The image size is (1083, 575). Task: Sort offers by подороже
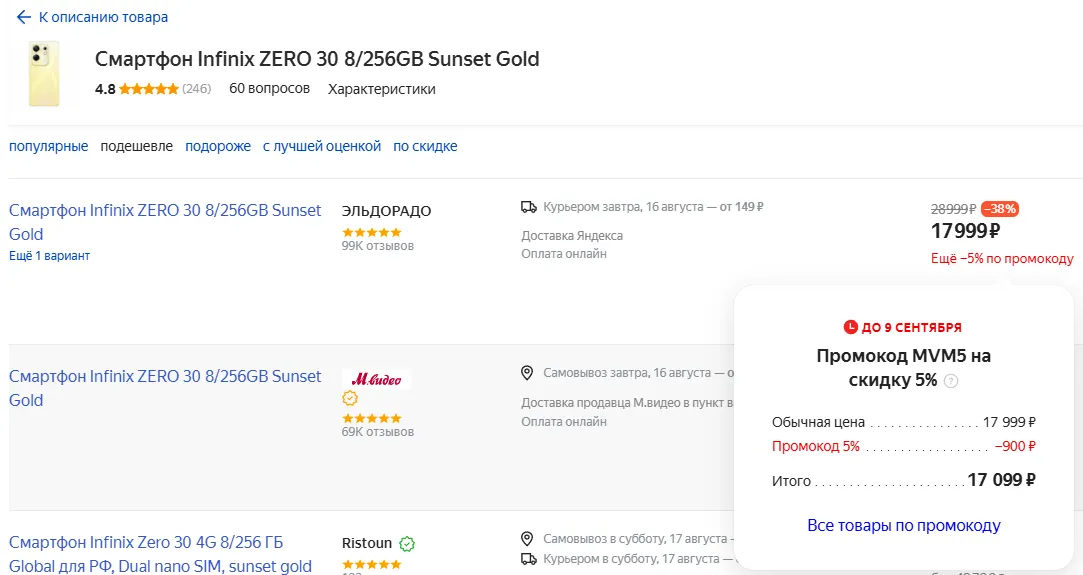point(218,146)
